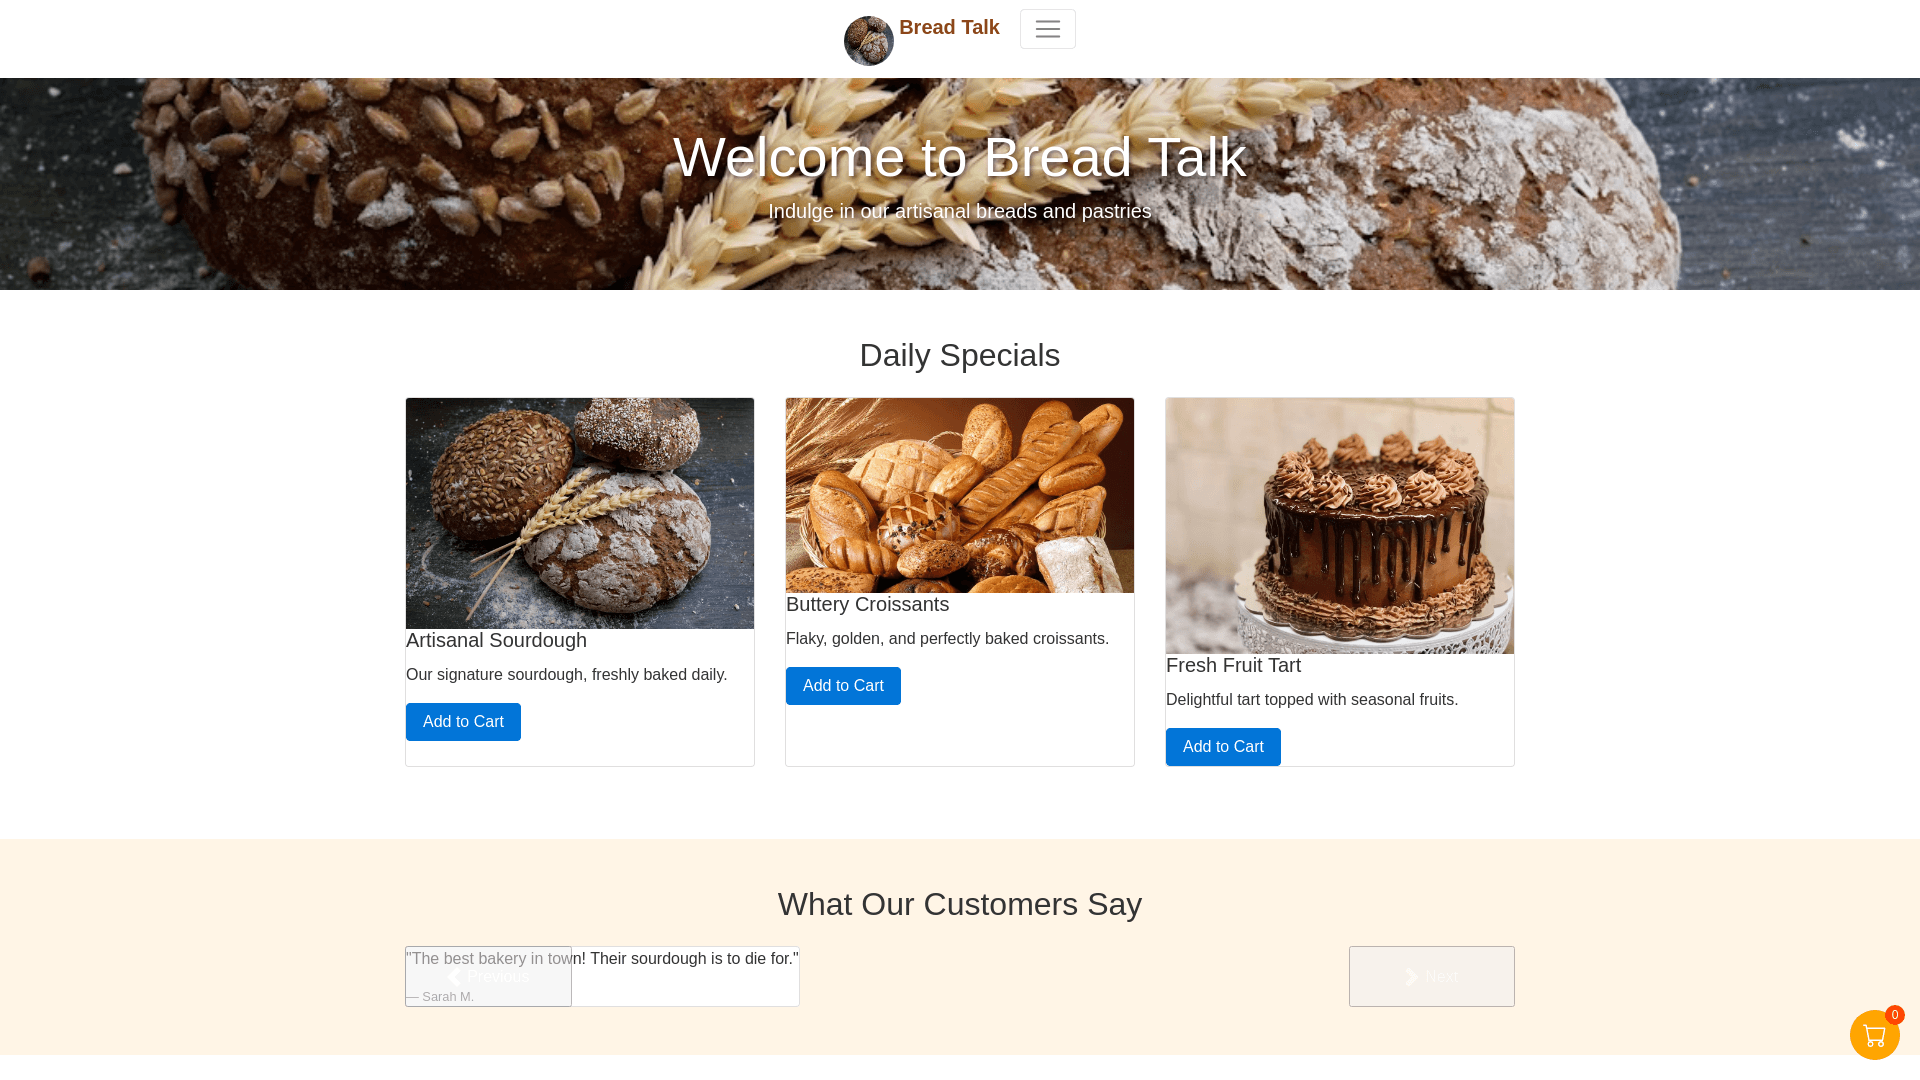1920x1080 pixels.
Task: Click the Daily Specials section heading
Action: (x=960, y=355)
